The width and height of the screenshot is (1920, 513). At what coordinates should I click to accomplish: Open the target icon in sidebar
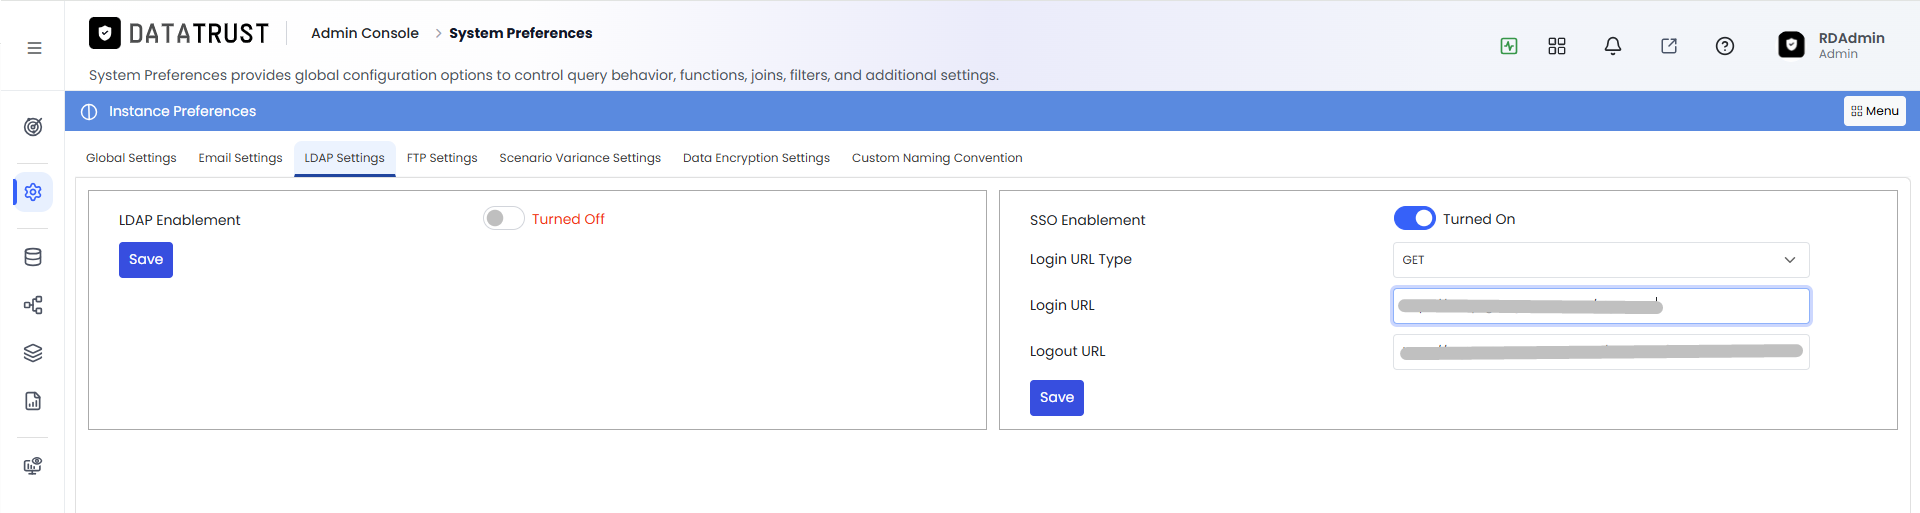click(33, 127)
